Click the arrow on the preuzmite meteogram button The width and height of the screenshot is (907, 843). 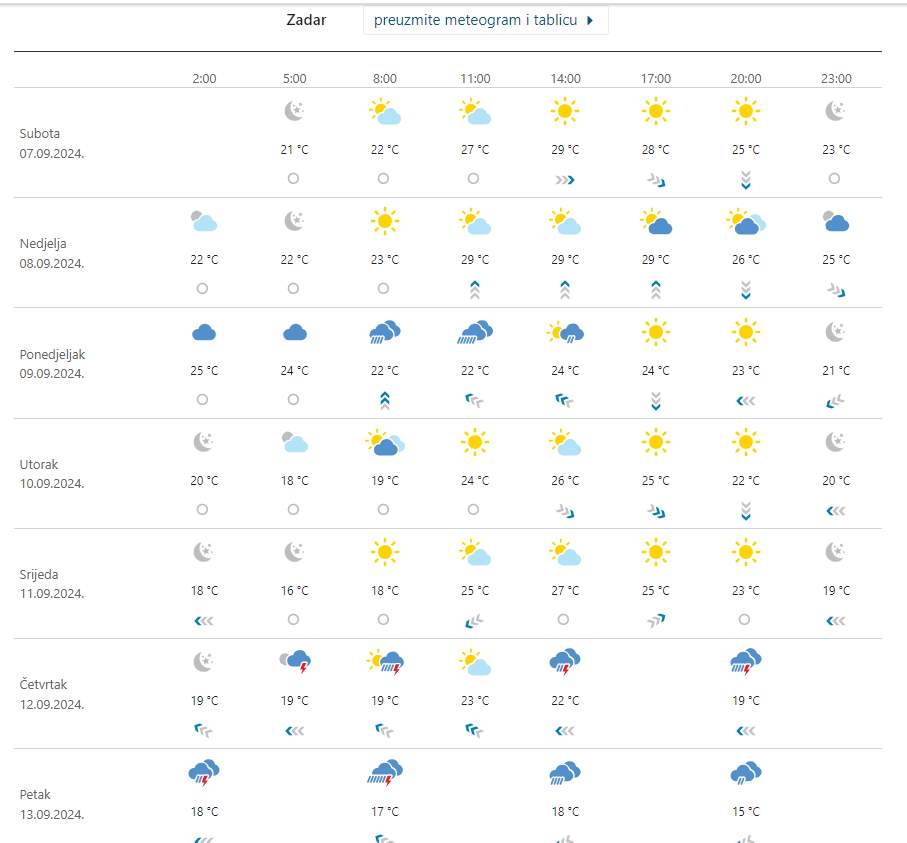(590, 20)
